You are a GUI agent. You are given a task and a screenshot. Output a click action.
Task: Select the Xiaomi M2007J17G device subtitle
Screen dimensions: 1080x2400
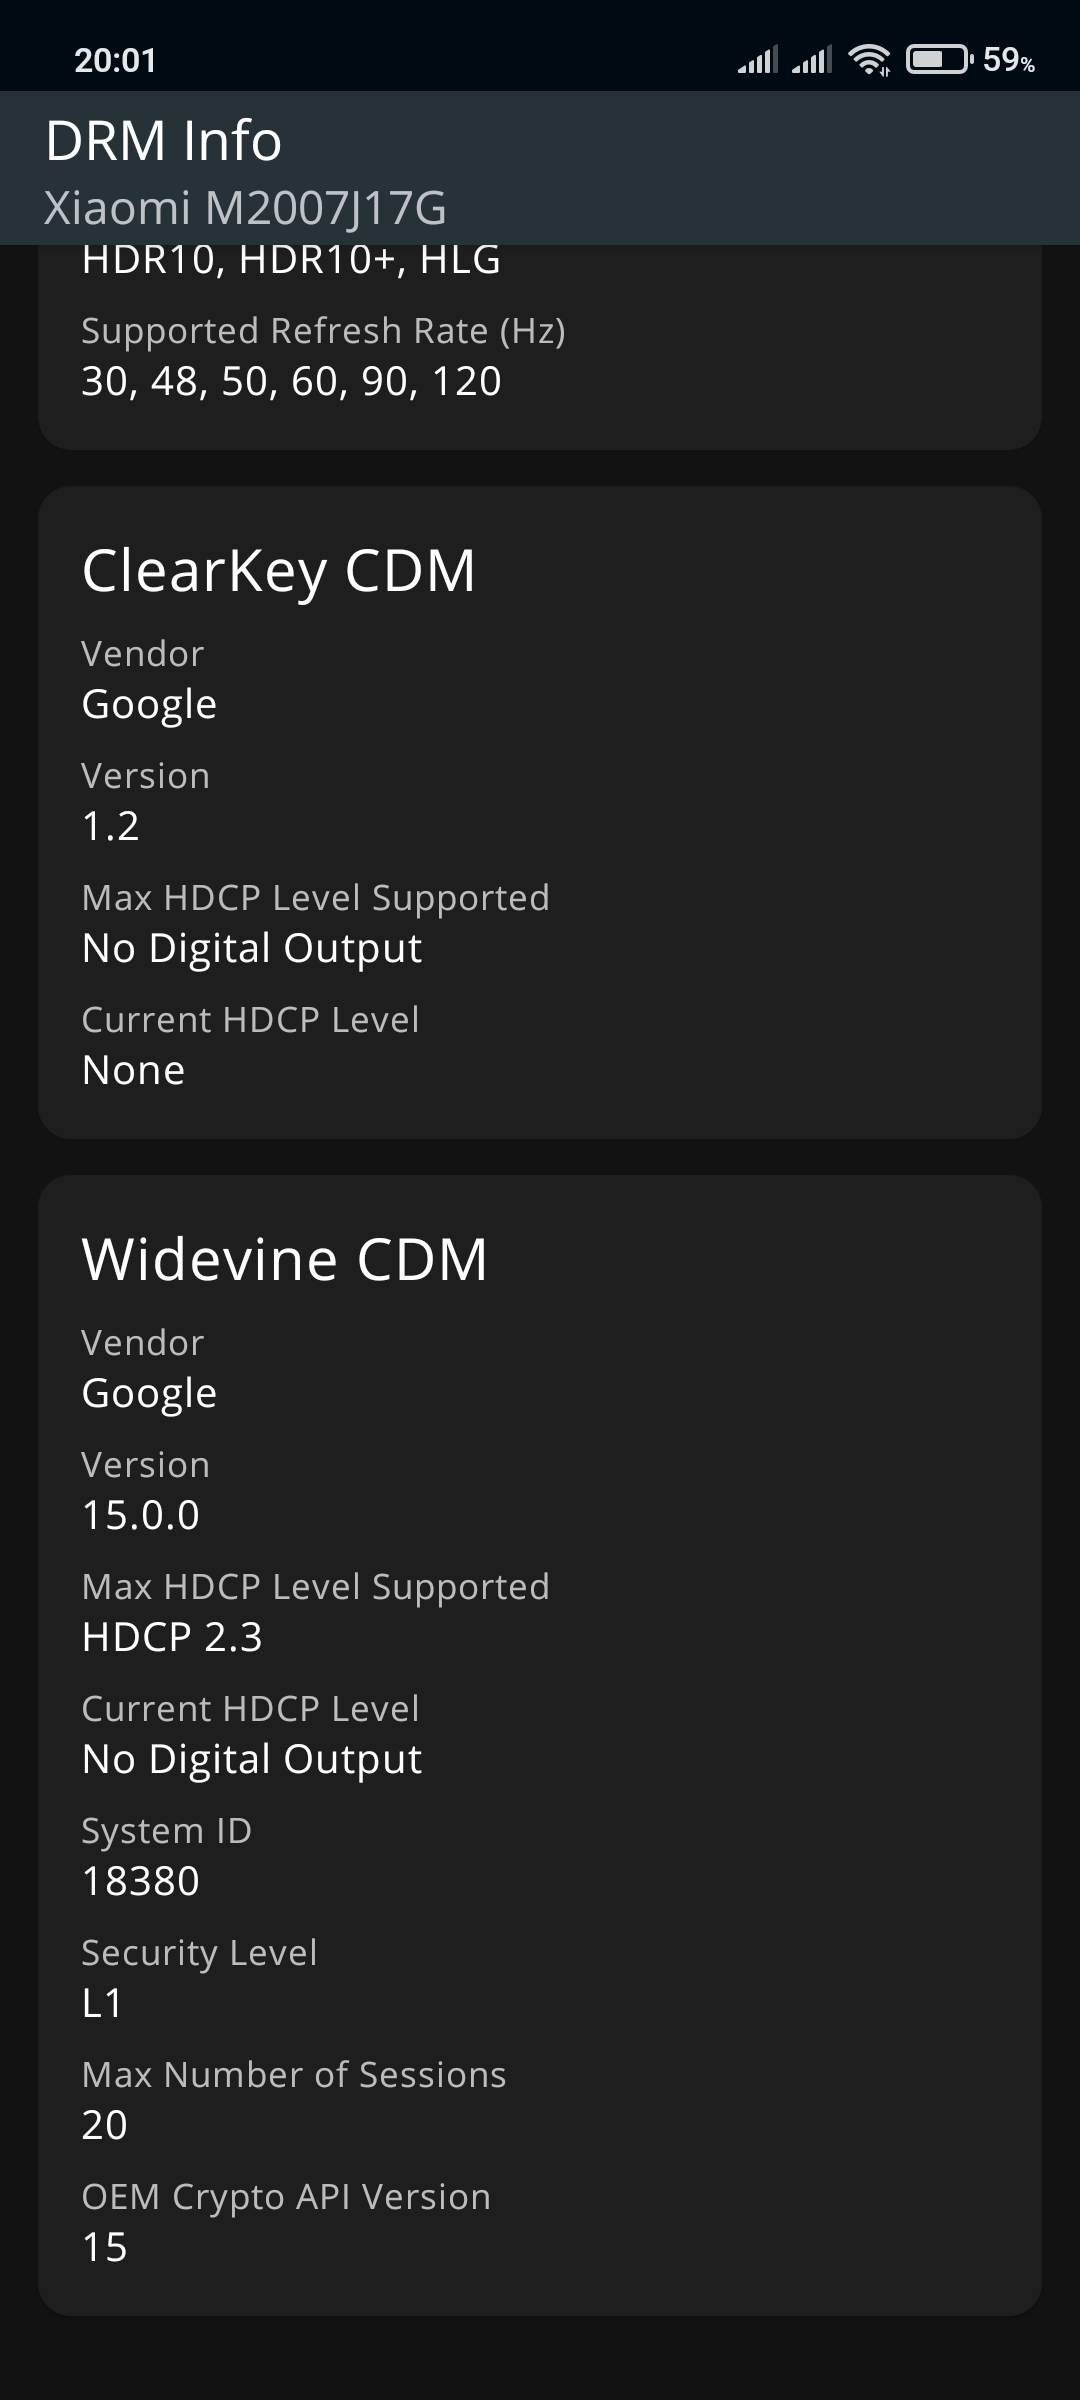point(246,208)
